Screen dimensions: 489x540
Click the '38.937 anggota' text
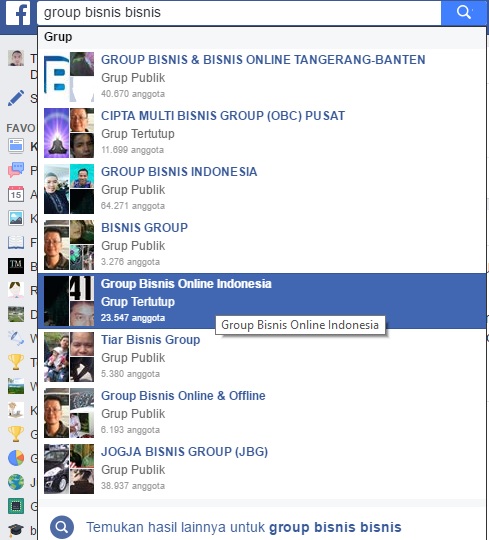pyautogui.click(x=133, y=486)
